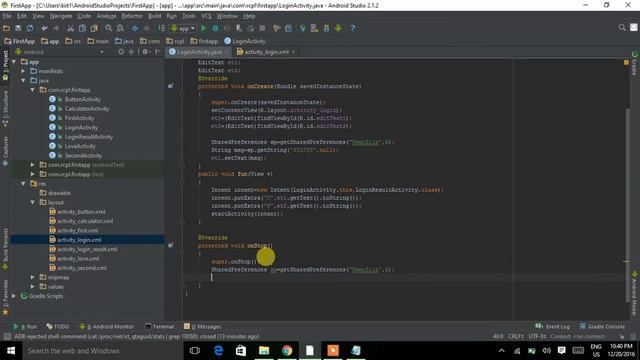Expand Gradle Scripts node
This screenshot has height=360, width=640.
click(15, 296)
